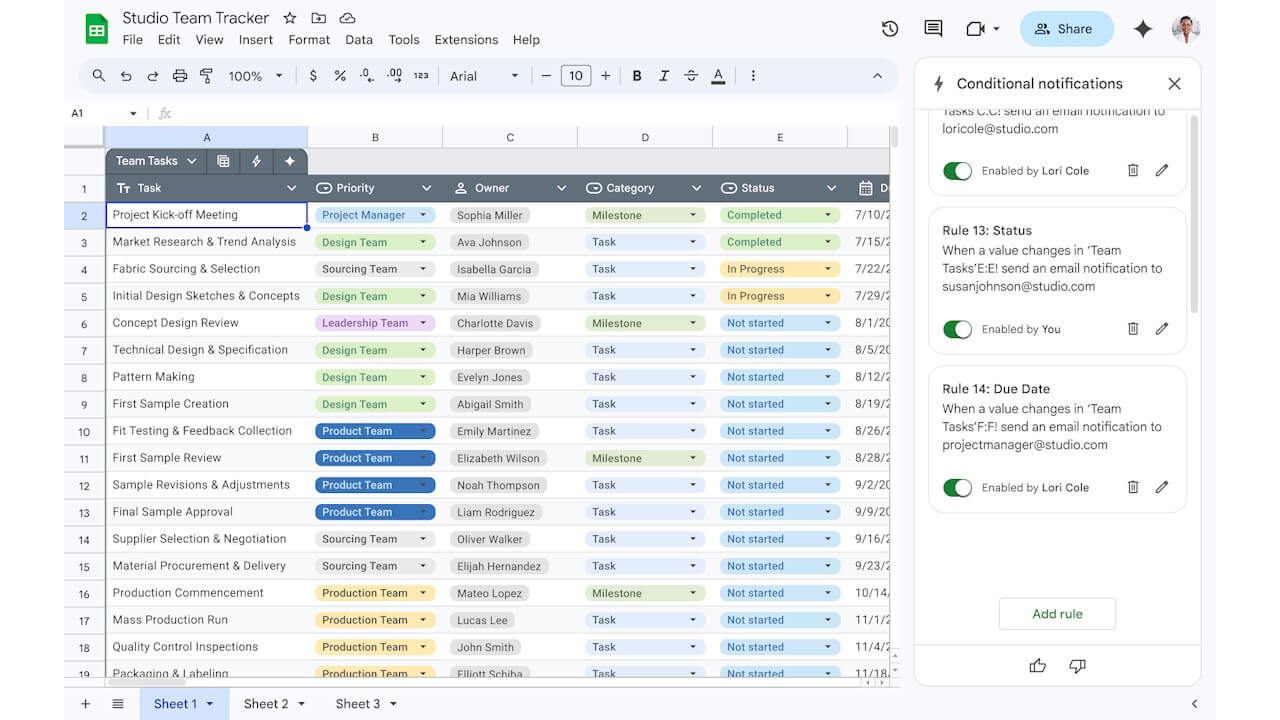The image size is (1280, 720).
Task: Toggle bold formatting
Action: click(x=637, y=76)
